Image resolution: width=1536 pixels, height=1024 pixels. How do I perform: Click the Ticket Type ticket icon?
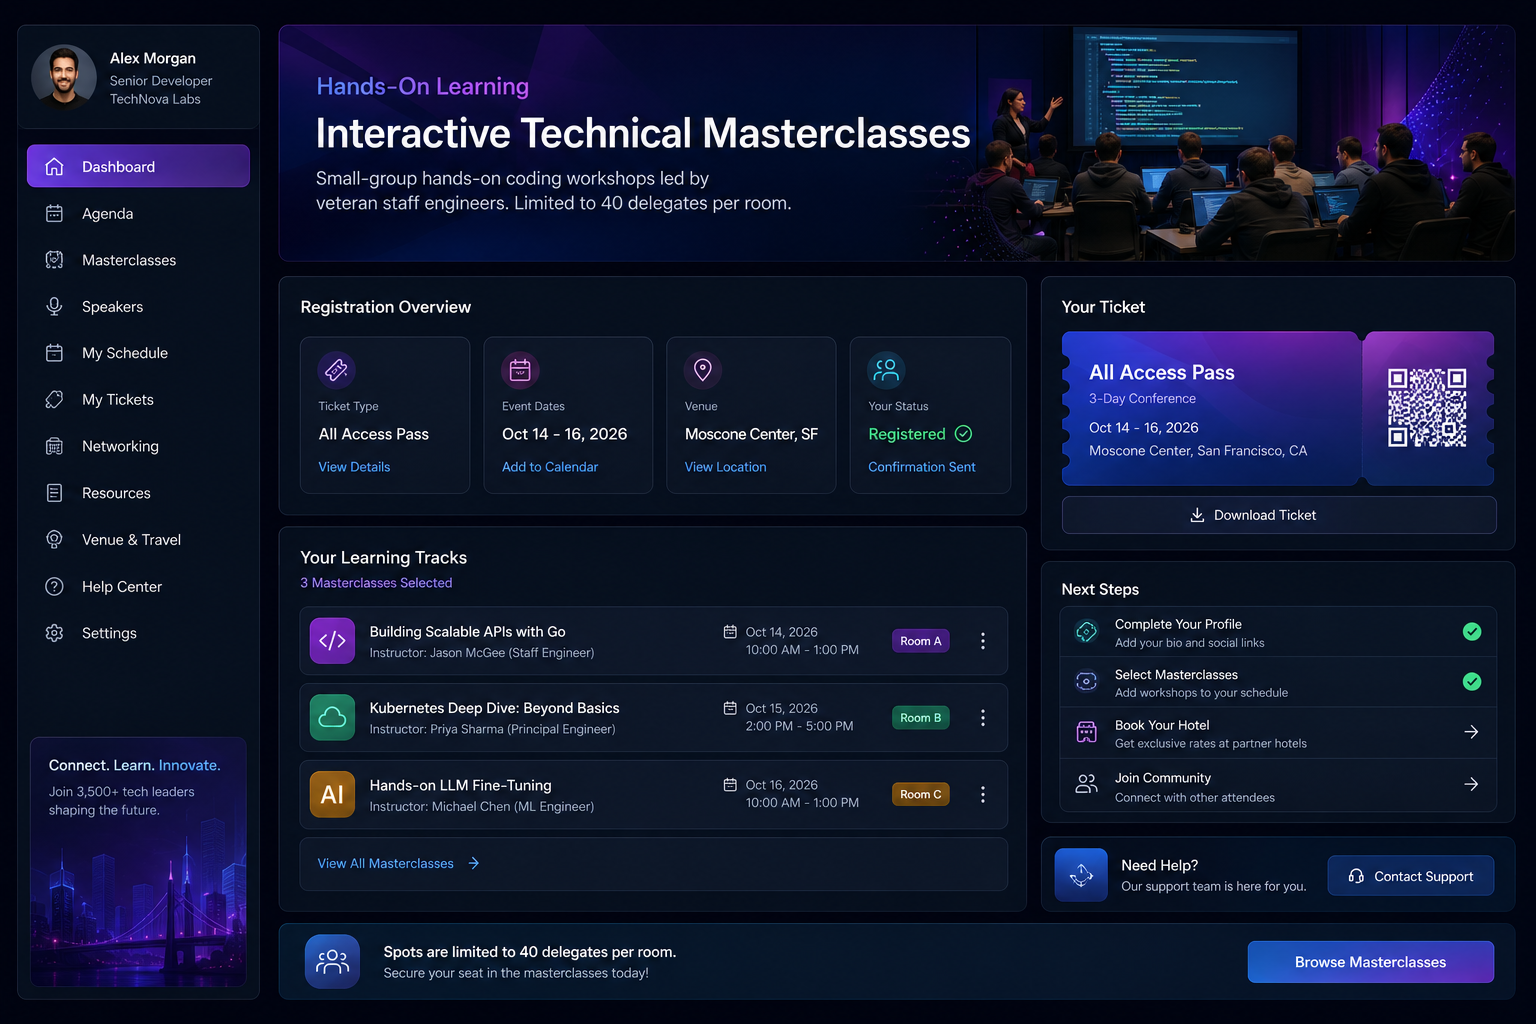click(337, 370)
